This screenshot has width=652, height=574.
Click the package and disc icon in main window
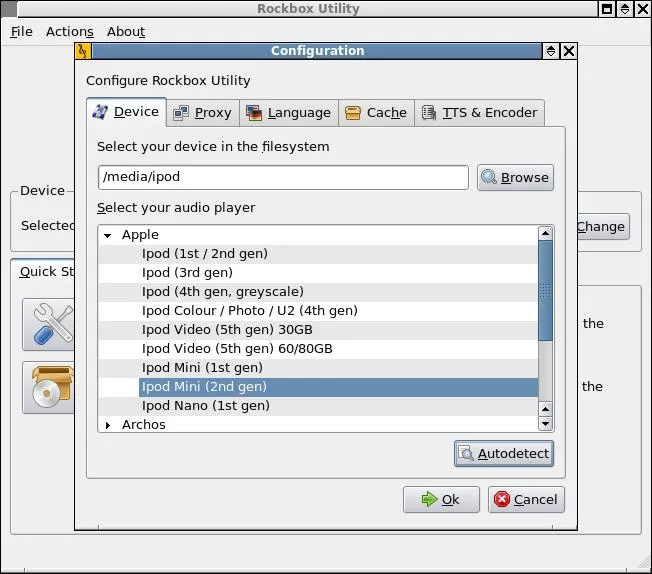click(x=49, y=388)
